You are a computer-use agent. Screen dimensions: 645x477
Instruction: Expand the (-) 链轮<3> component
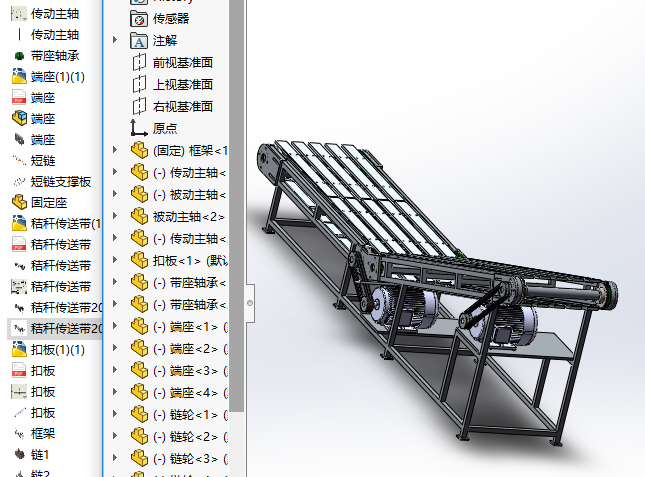(x=115, y=459)
